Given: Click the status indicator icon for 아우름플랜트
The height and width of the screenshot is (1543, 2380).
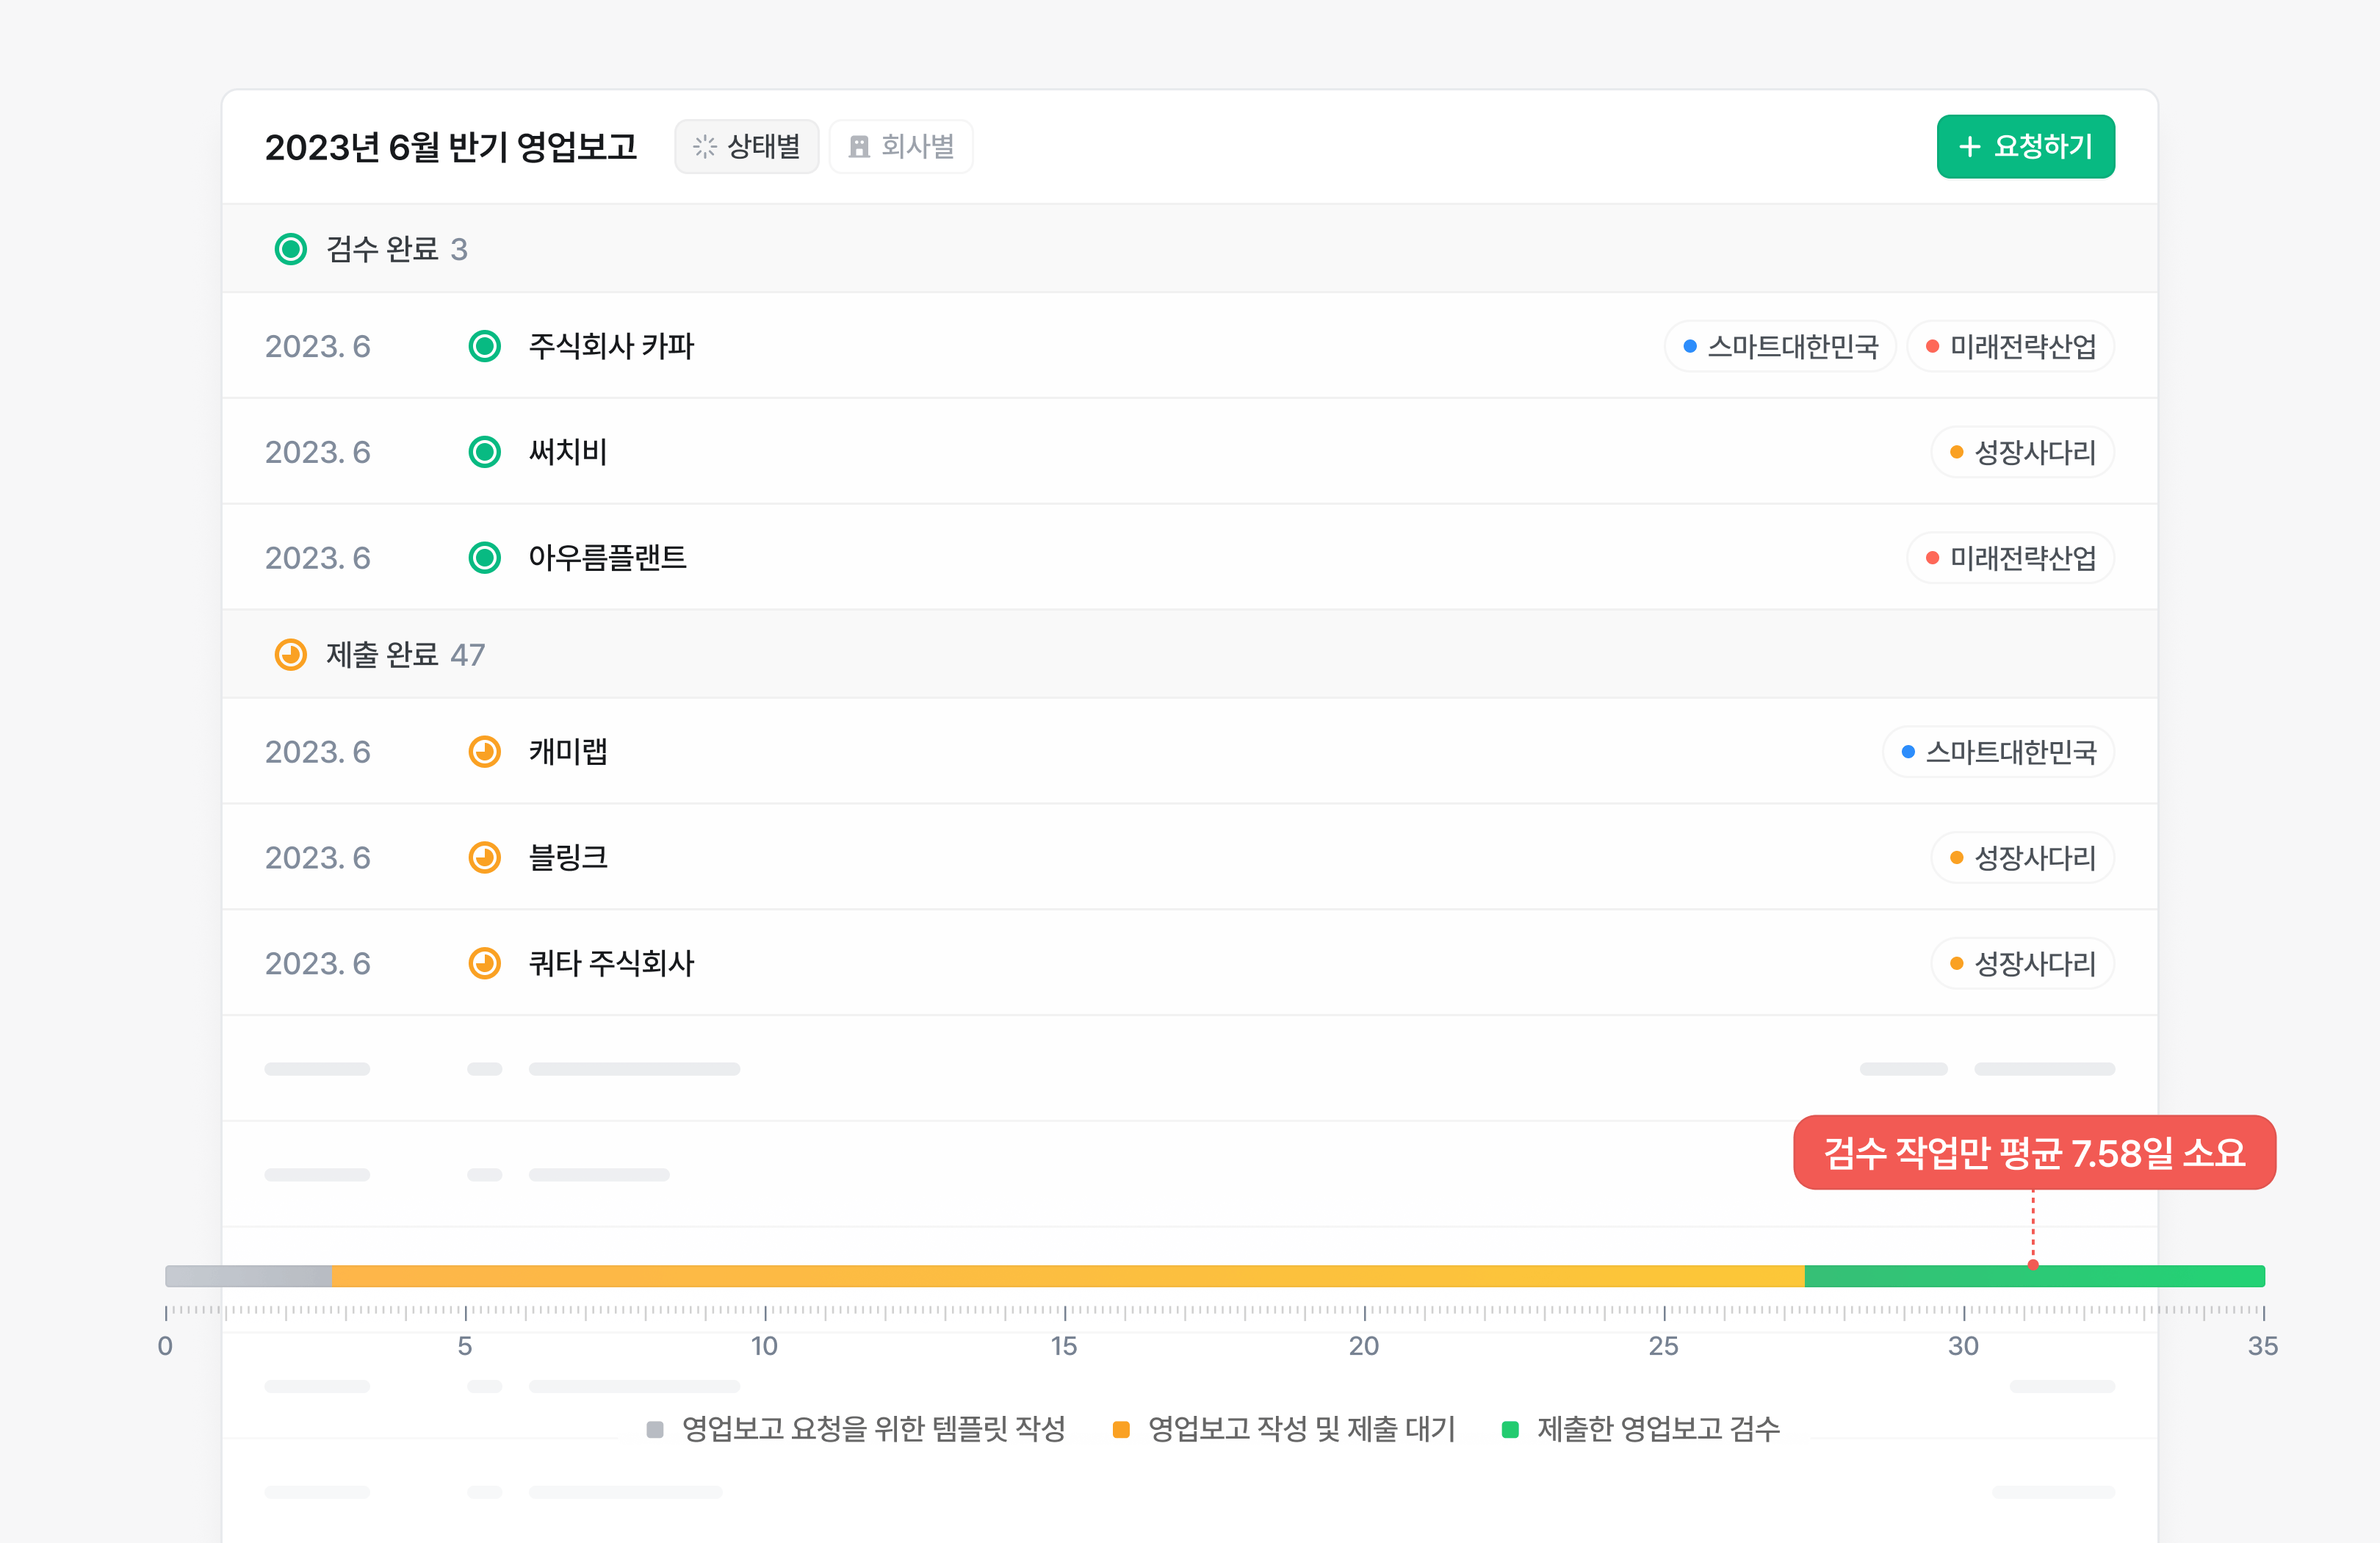Looking at the screenshot, I should click(x=484, y=558).
